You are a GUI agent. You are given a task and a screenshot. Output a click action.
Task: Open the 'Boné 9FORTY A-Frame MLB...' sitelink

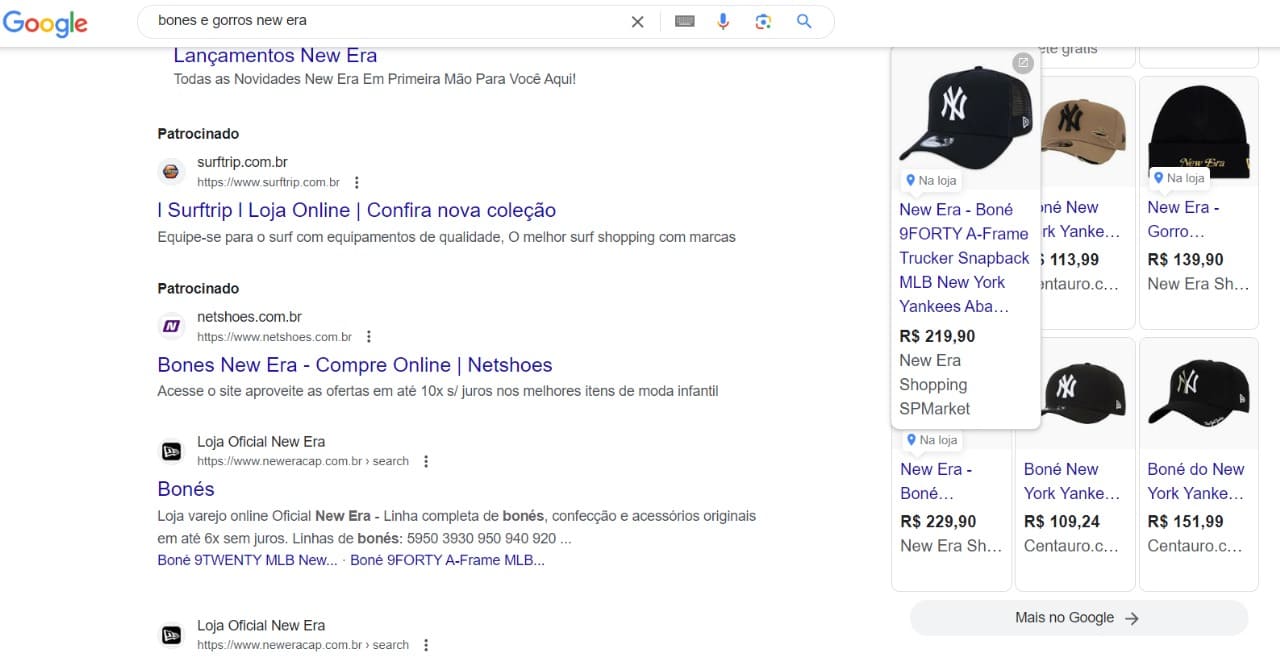coord(447,560)
